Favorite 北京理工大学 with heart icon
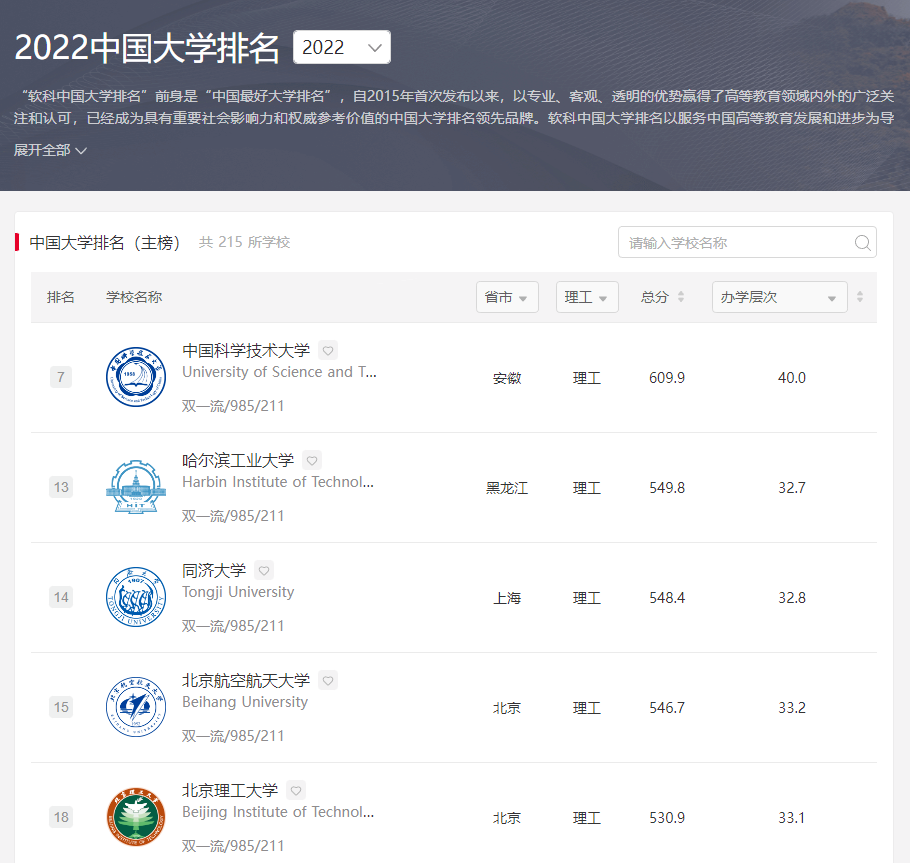Screen dimensions: 910x863 (x=296, y=790)
